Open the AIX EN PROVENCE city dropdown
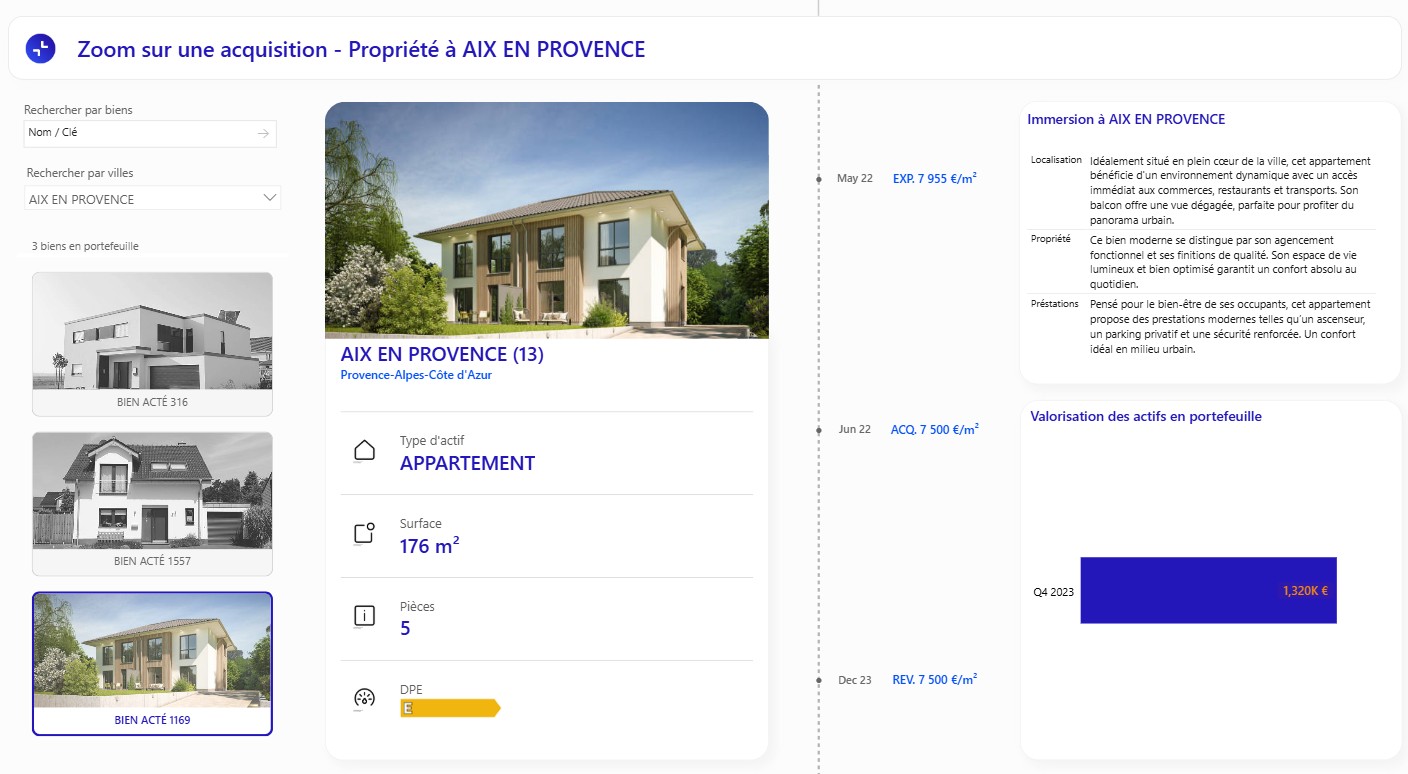The width and height of the screenshot is (1408, 774). pyautogui.click(x=153, y=199)
